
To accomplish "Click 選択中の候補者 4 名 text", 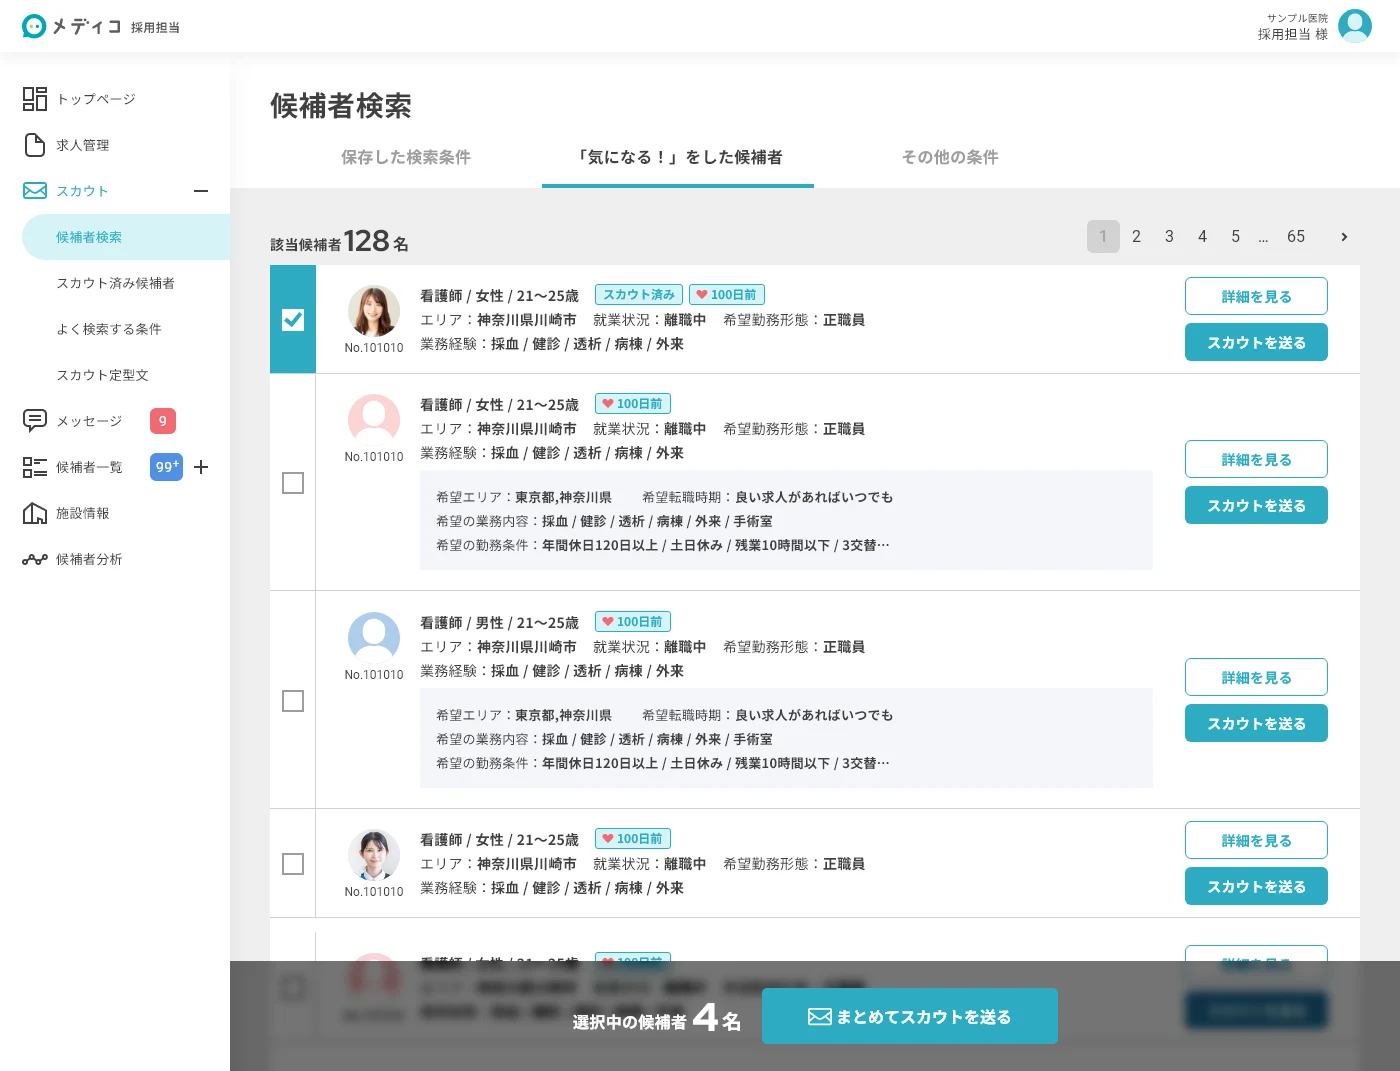I will coord(656,1018).
